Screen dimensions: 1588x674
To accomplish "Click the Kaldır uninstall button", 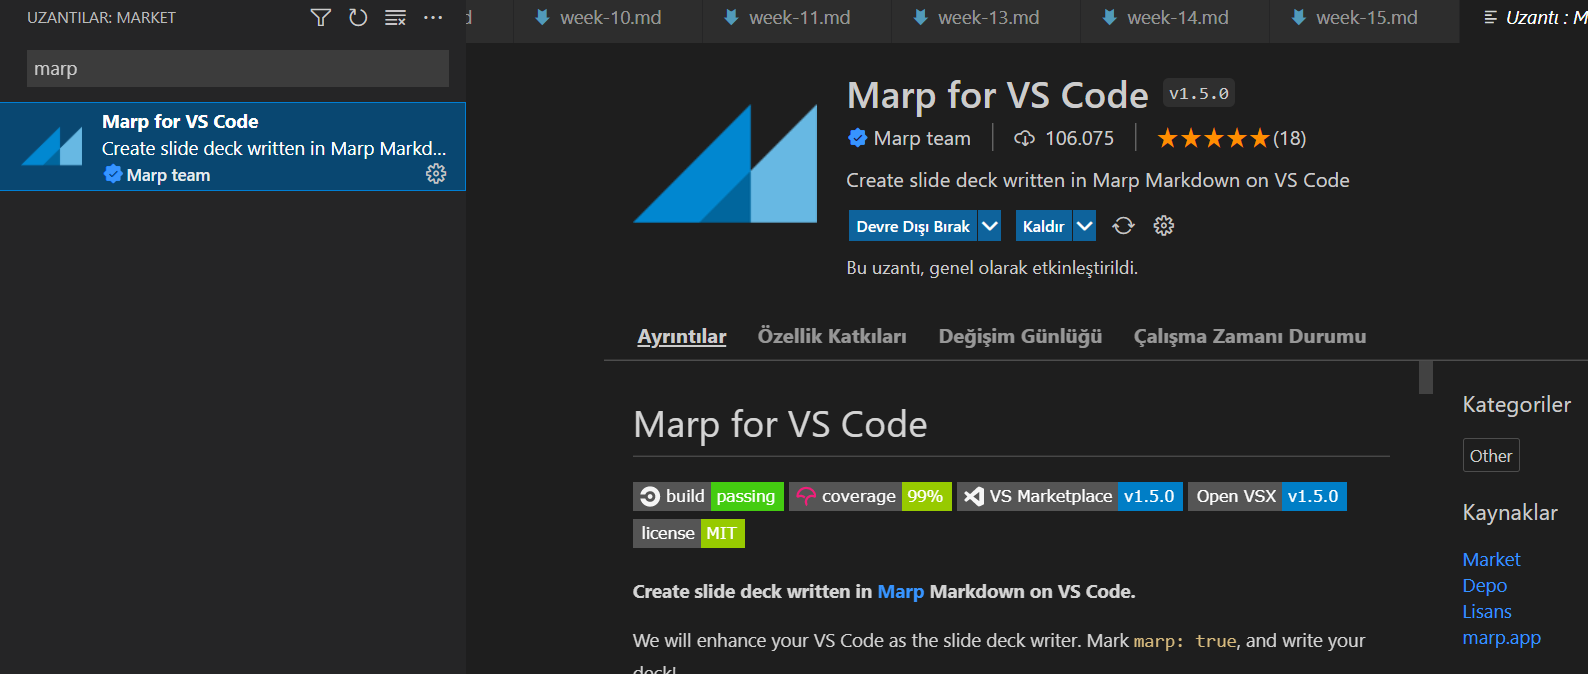I will click(1043, 226).
